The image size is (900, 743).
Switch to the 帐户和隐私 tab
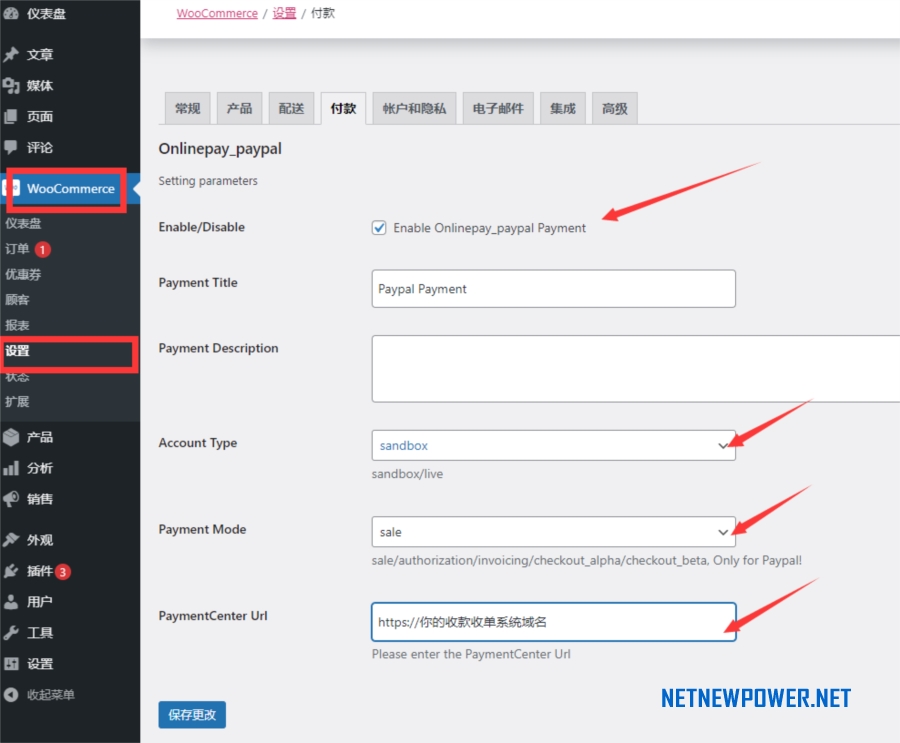(x=414, y=108)
